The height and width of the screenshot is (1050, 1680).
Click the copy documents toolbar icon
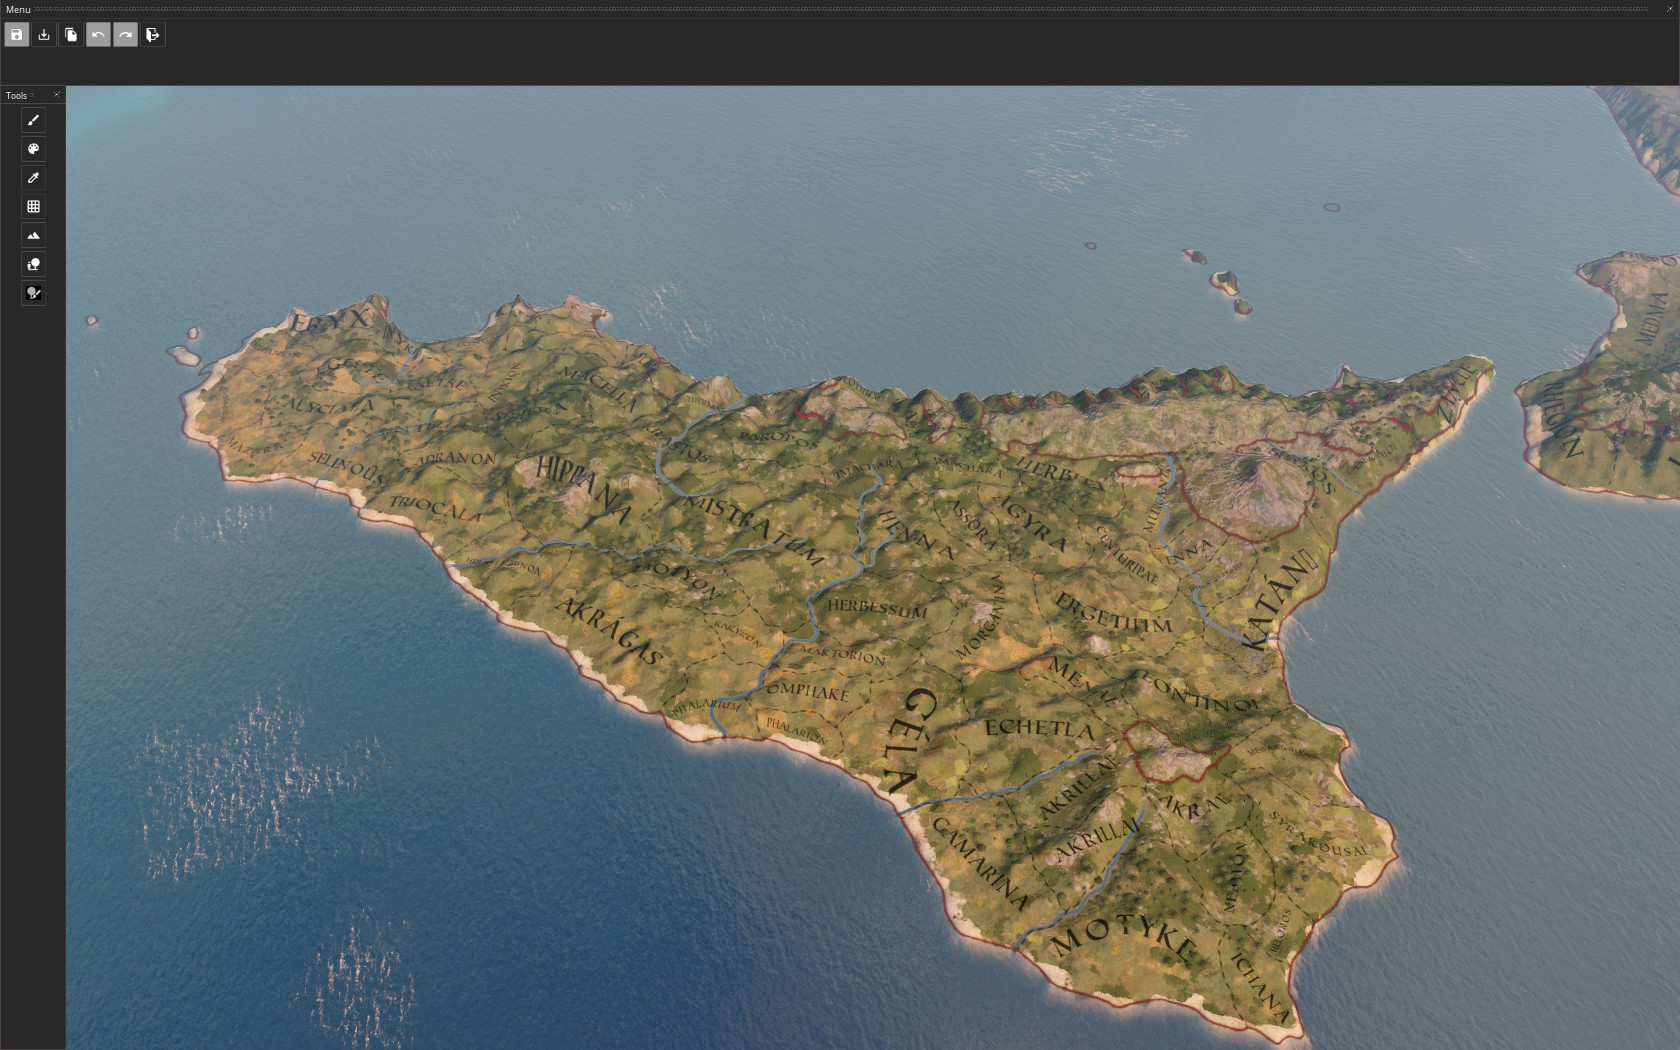[71, 35]
